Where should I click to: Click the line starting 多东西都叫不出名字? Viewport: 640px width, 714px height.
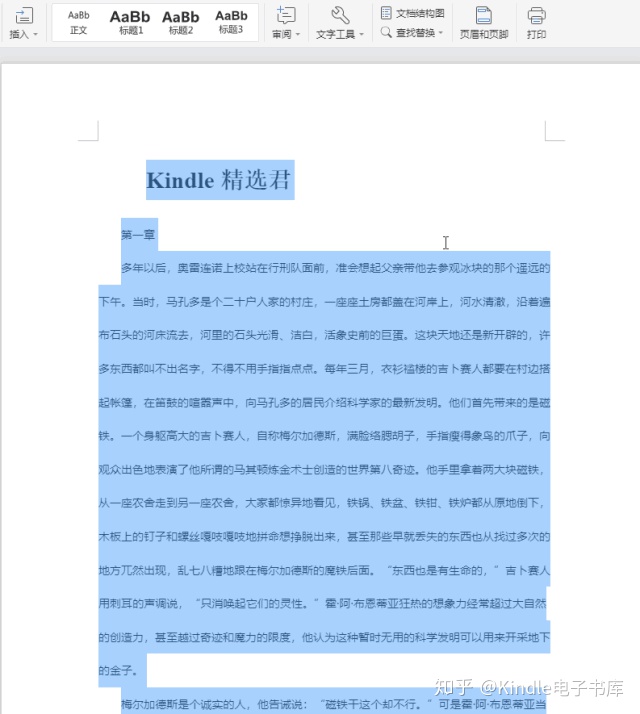pyautogui.click(x=324, y=369)
